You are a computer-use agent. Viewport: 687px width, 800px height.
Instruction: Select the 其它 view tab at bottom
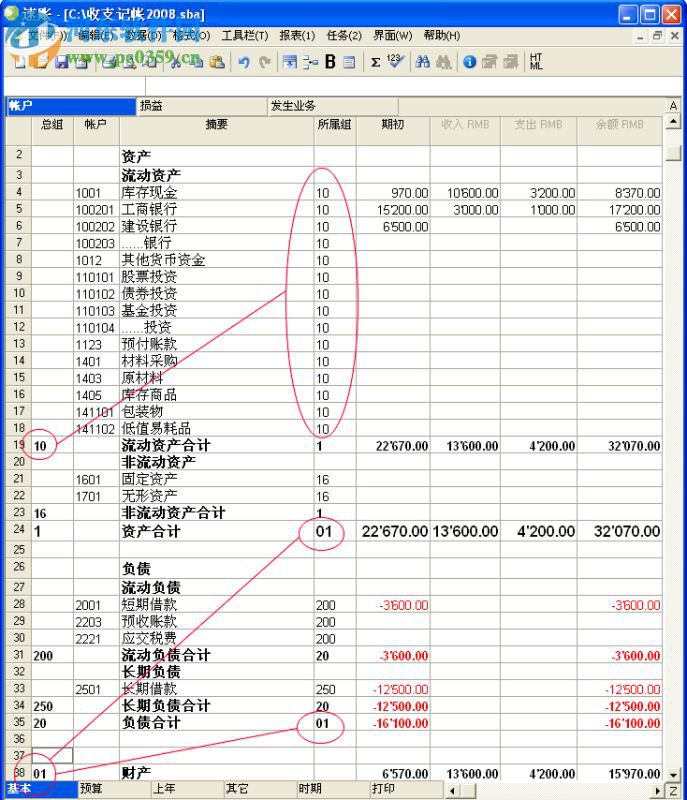(x=261, y=789)
